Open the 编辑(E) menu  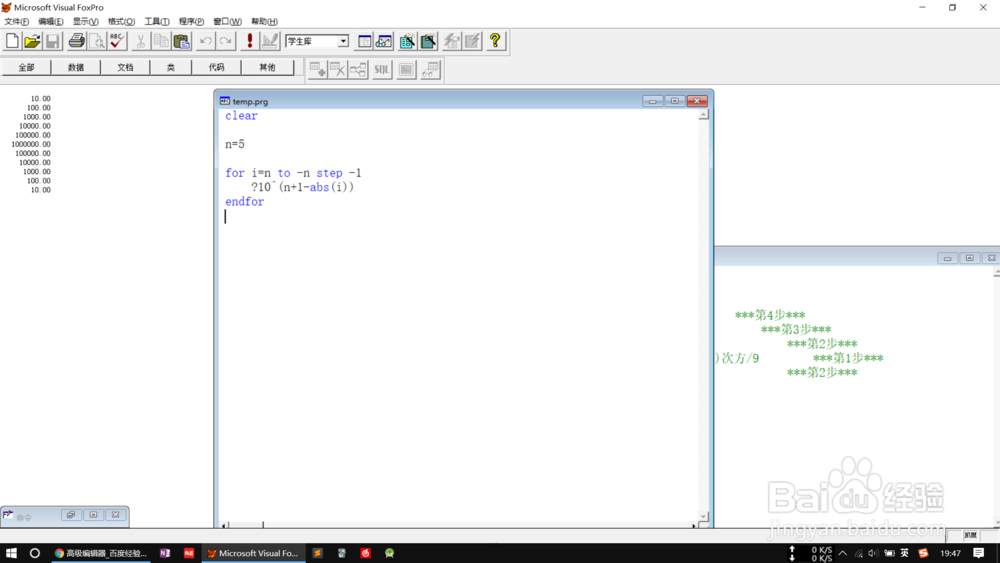tap(50, 22)
